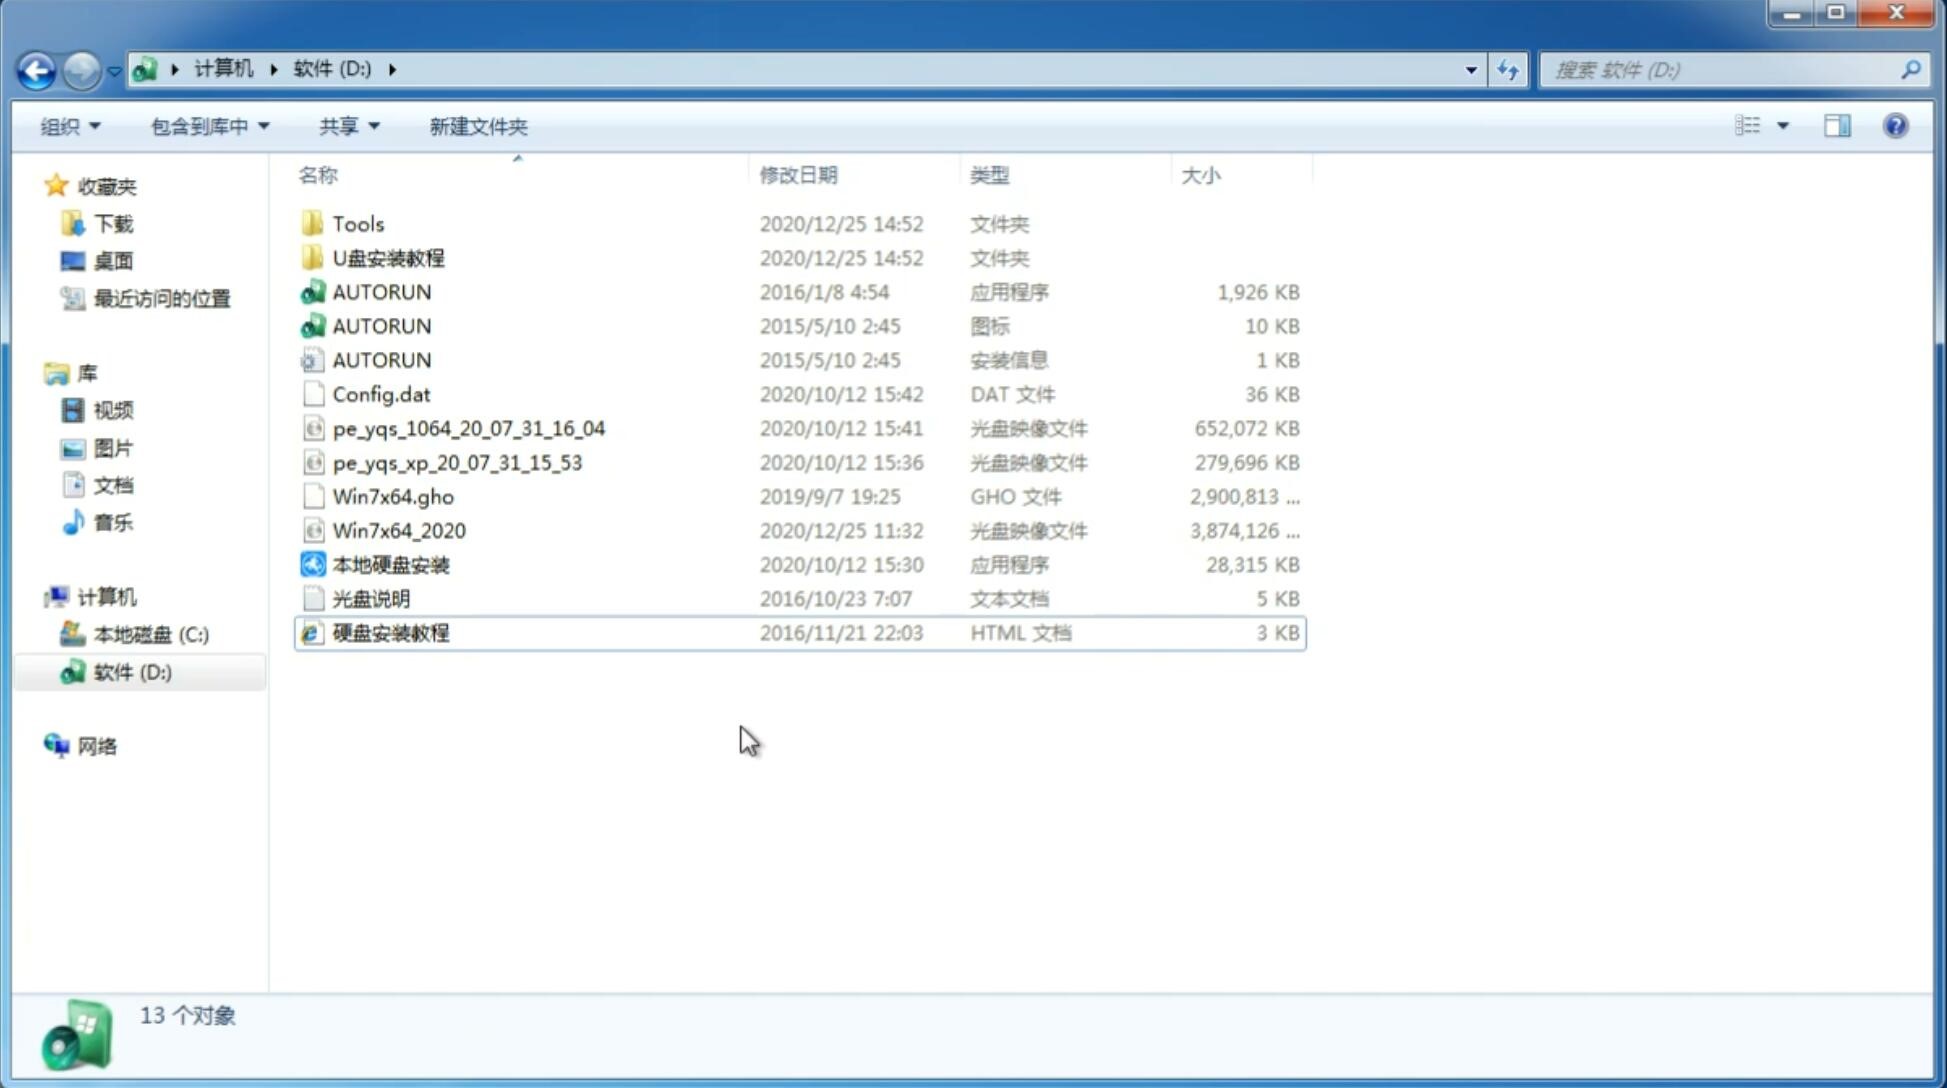The image size is (1947, 1088).
Task: Open Win7x64.gho ghost file
Action: pyautogui.click(x=393, y=496)
